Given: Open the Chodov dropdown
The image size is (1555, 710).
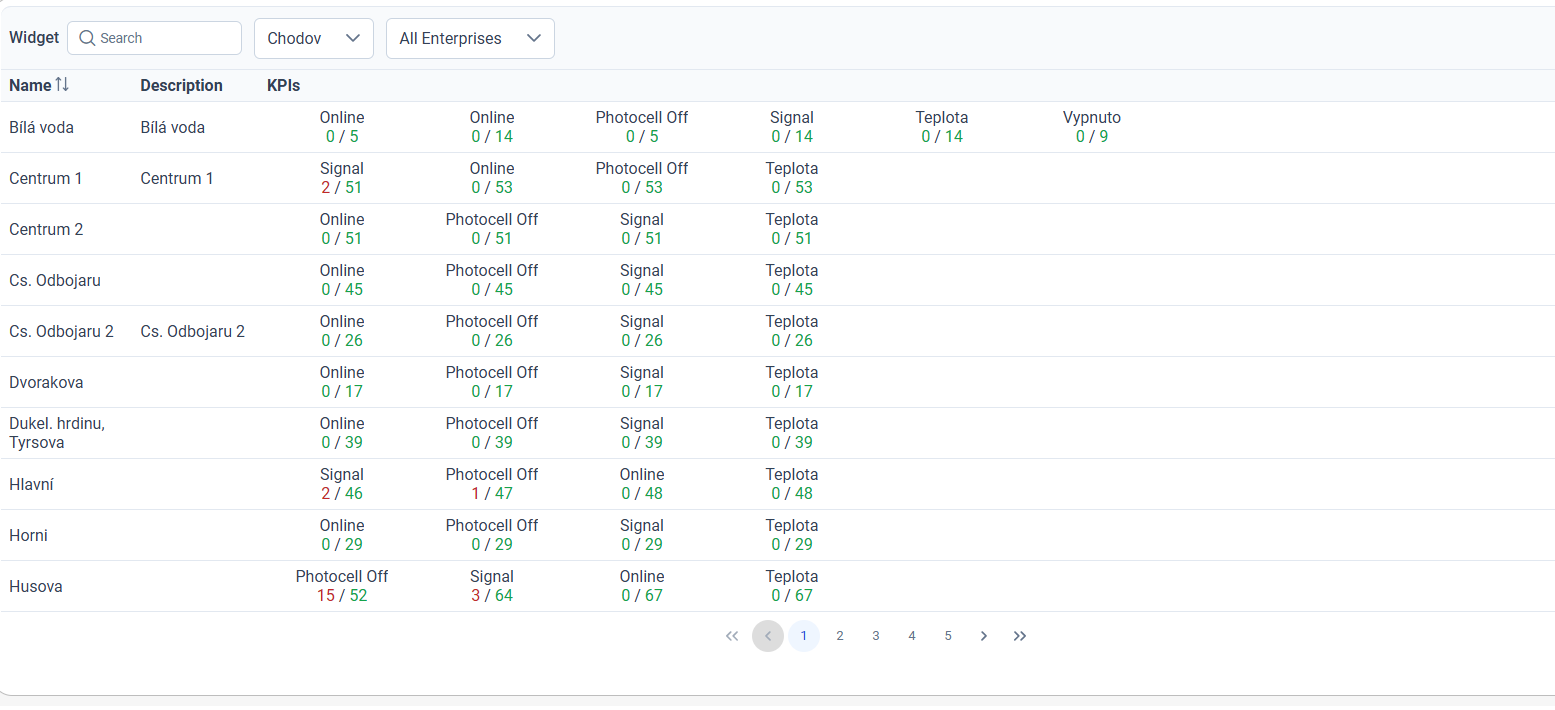Looking at the screenshot, I should pos(314,38).
